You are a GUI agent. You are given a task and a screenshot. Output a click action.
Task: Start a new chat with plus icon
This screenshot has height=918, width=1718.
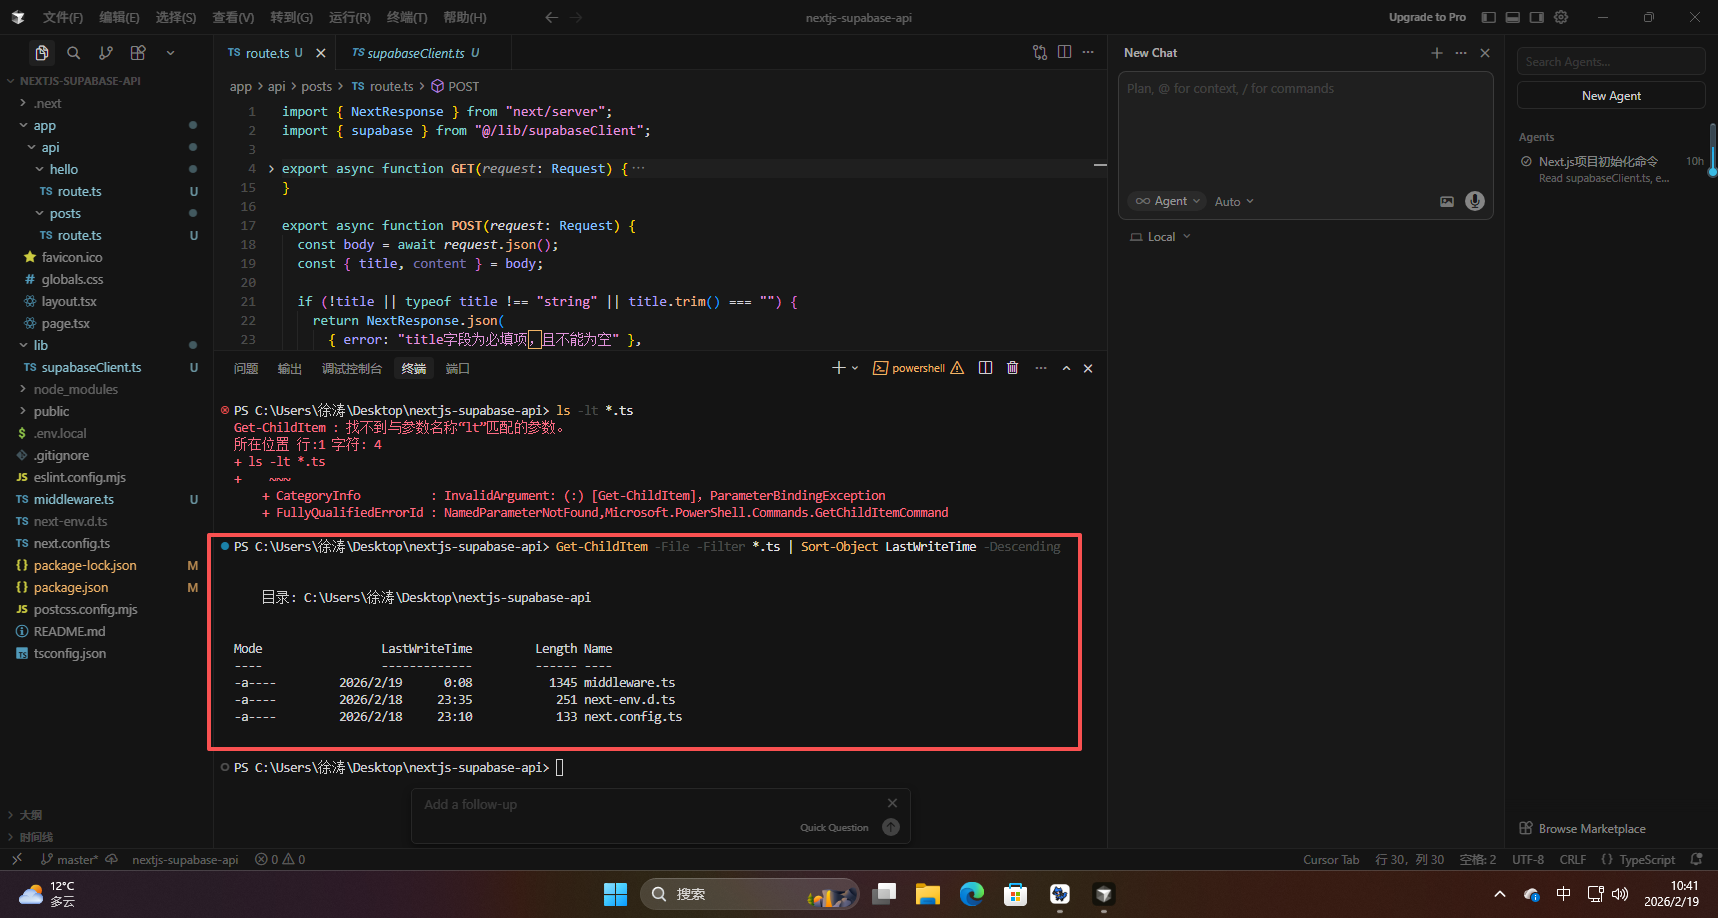(x=1437, y=53)
